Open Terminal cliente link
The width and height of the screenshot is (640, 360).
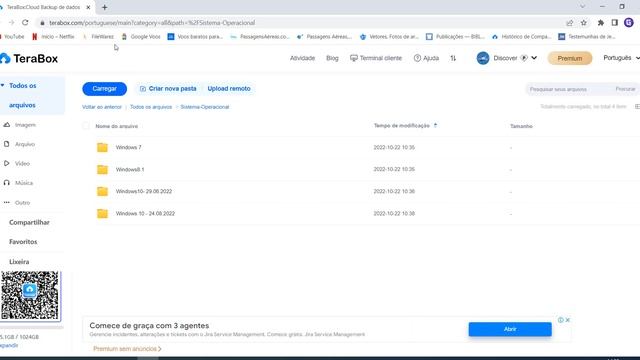coord(376,58)
